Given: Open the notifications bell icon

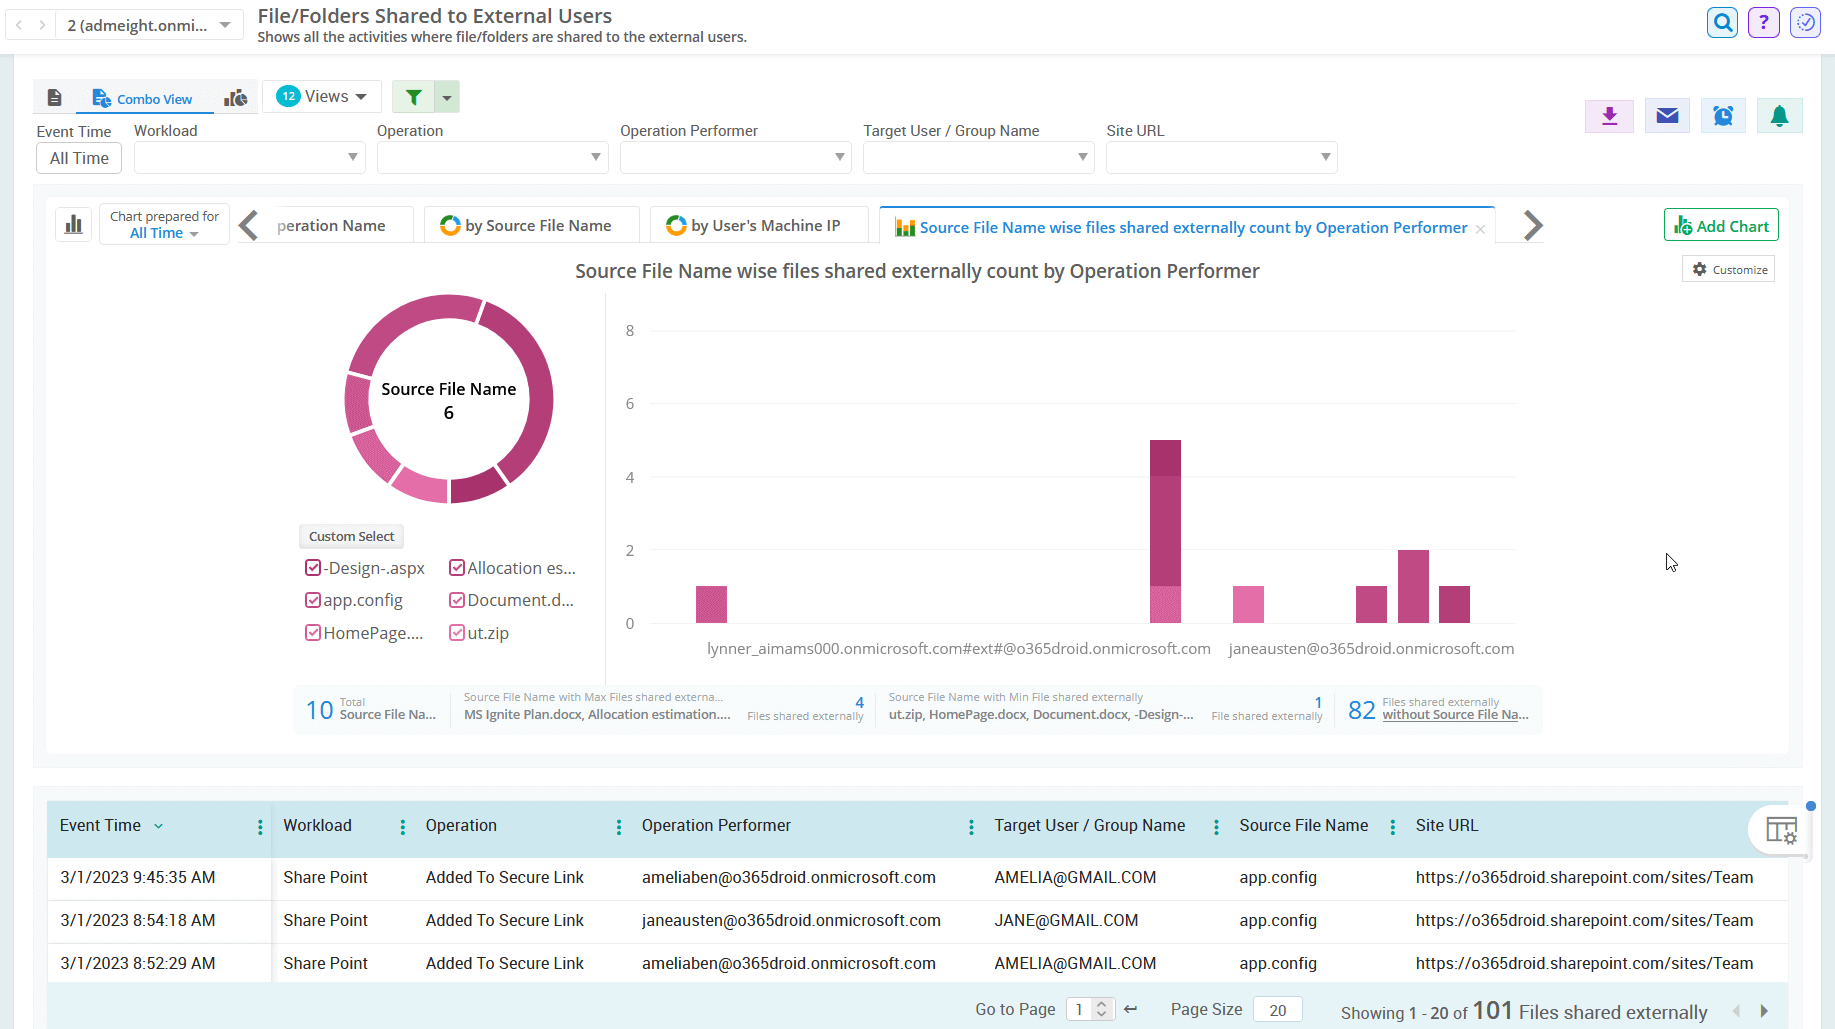Looking at the screenshot, I should 1779,115.
